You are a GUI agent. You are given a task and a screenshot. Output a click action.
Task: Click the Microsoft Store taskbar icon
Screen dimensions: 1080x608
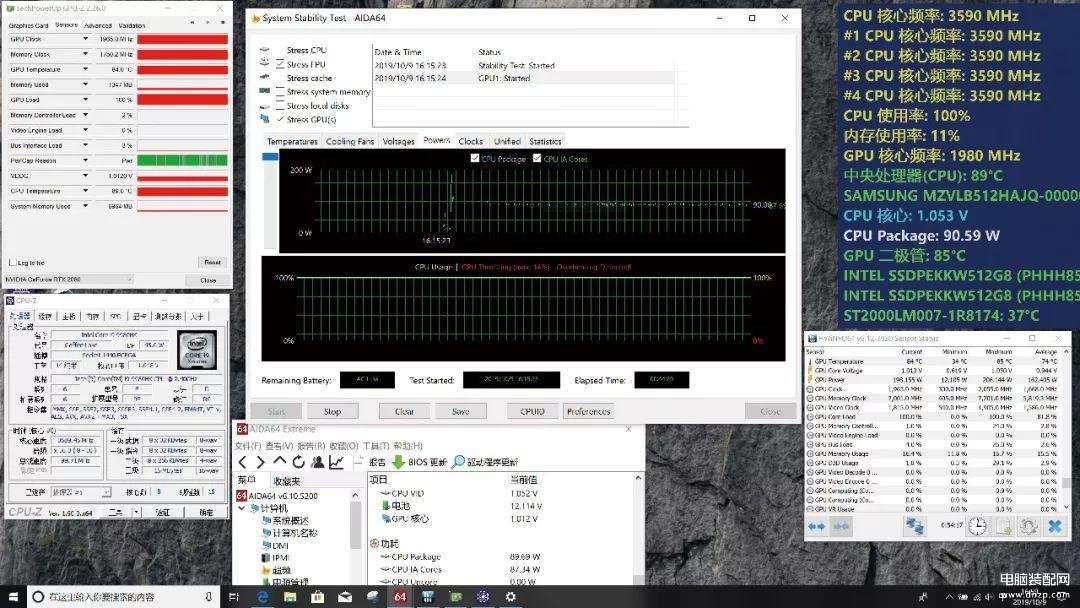[318, 596]
